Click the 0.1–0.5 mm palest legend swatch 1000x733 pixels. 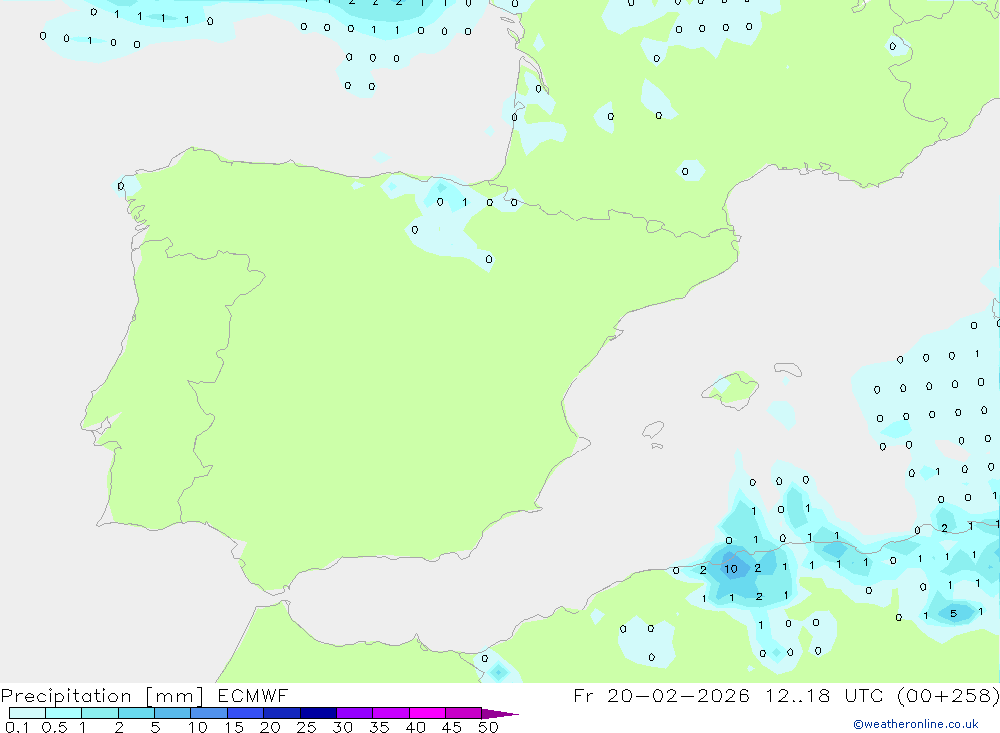pyautogui.click(x=27, y=713)
